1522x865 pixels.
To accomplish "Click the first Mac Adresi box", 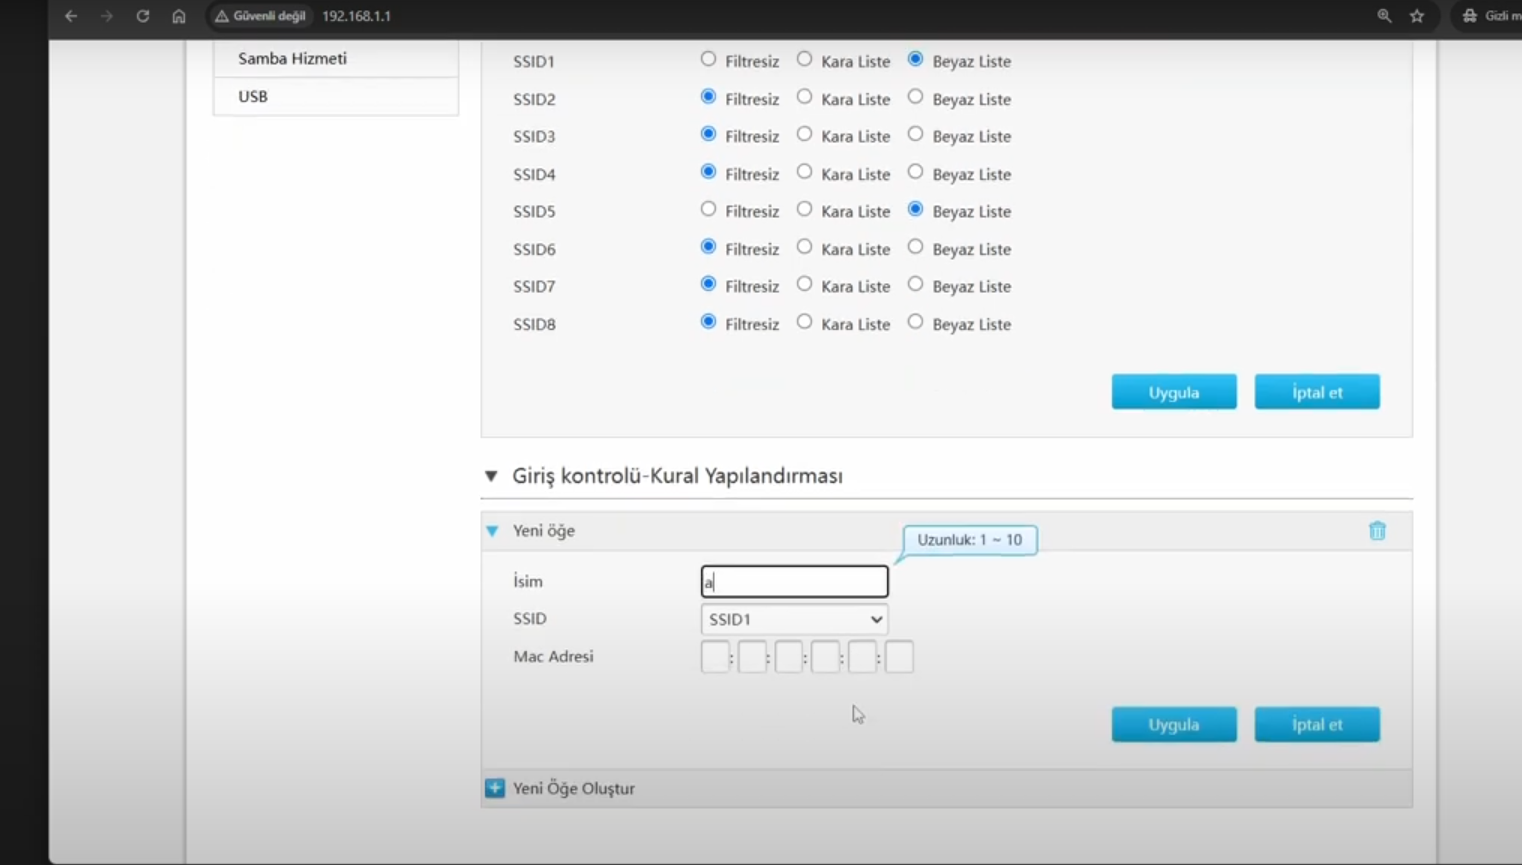I will coord(715,657).
